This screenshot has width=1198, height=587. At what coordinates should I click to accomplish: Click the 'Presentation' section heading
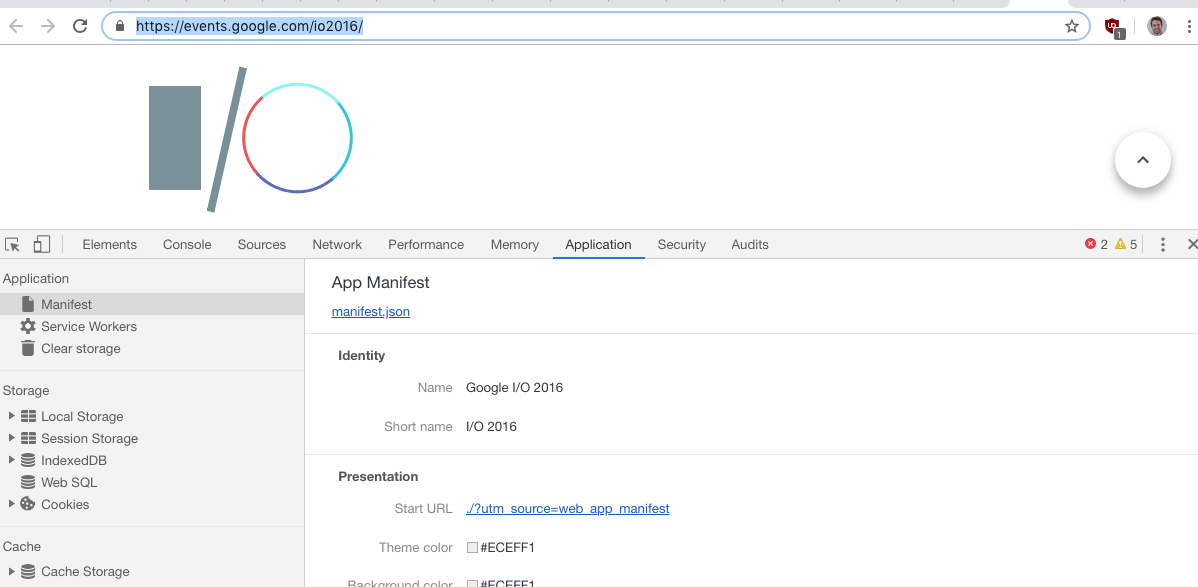pos(378,476)
